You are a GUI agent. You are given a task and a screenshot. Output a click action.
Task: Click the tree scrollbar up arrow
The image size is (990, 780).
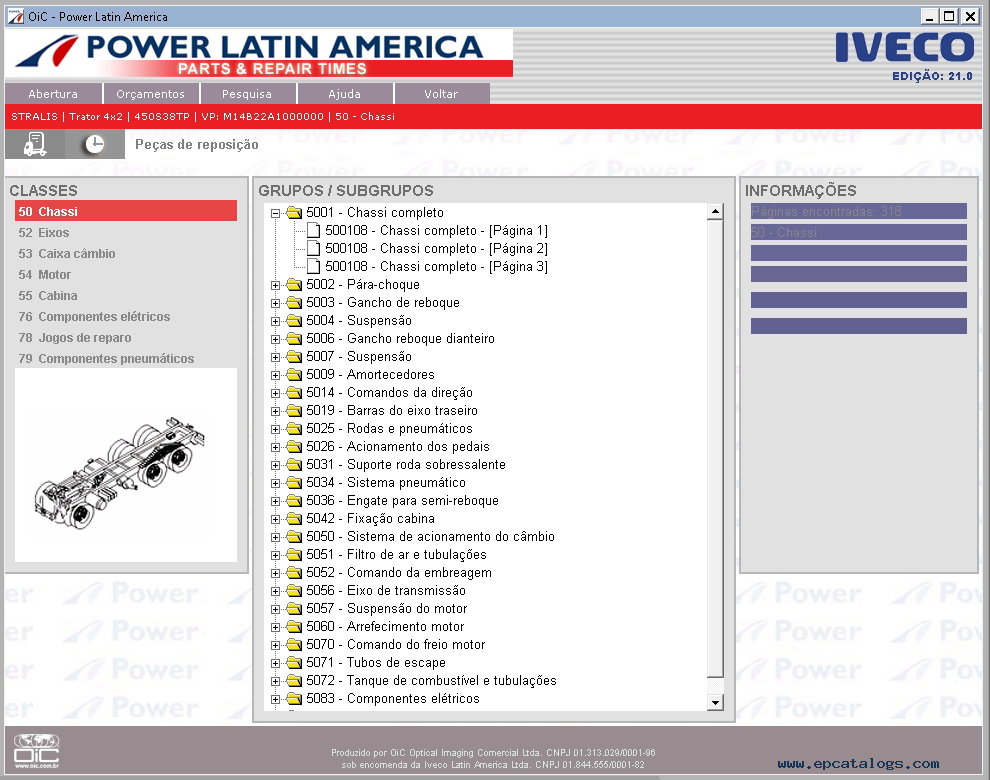715,212
